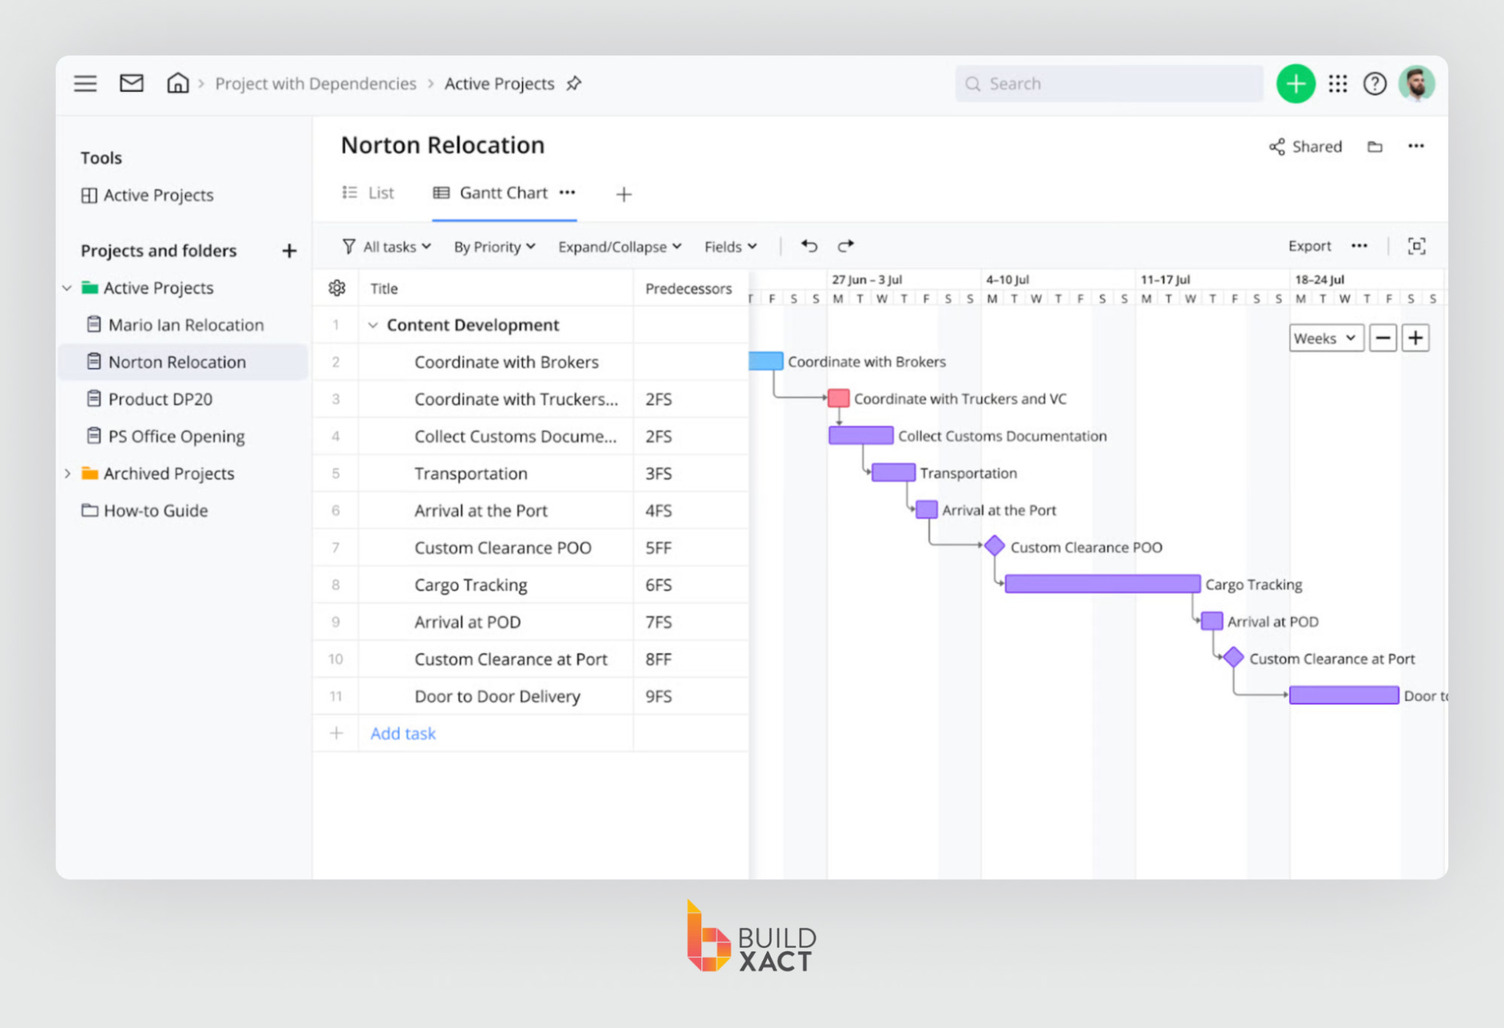This screenshot has height=1028, width=1504.
Task: Click the Export button
Action: 1309,245
